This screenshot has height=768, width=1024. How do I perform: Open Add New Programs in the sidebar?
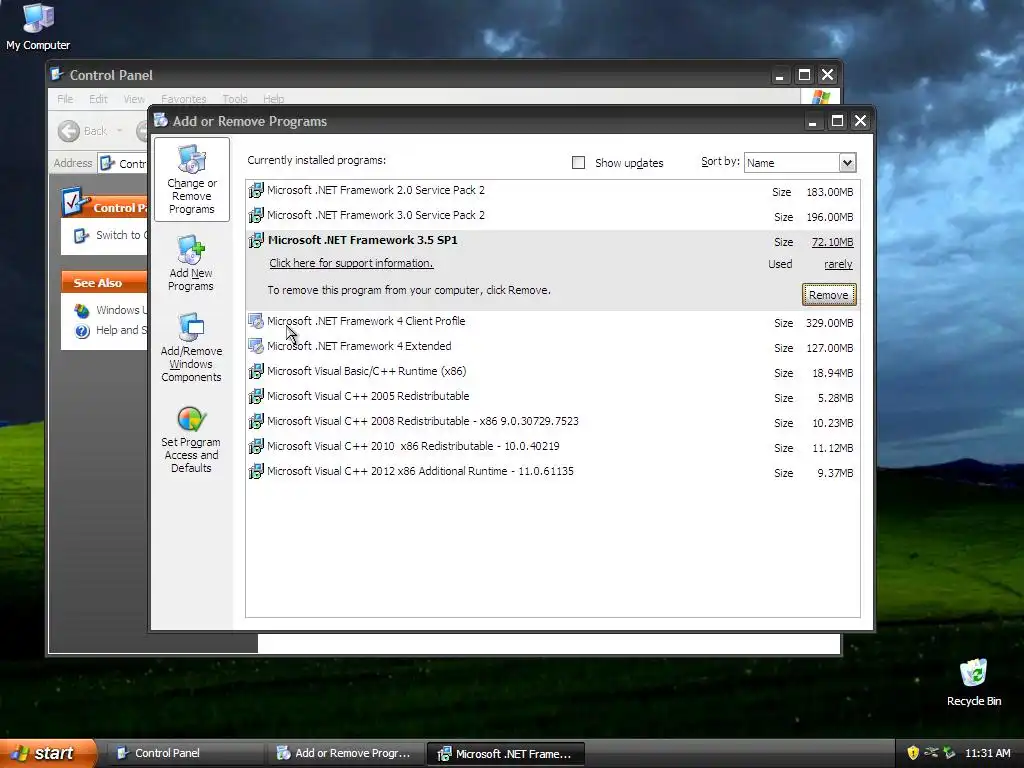(x=191, y=263)
